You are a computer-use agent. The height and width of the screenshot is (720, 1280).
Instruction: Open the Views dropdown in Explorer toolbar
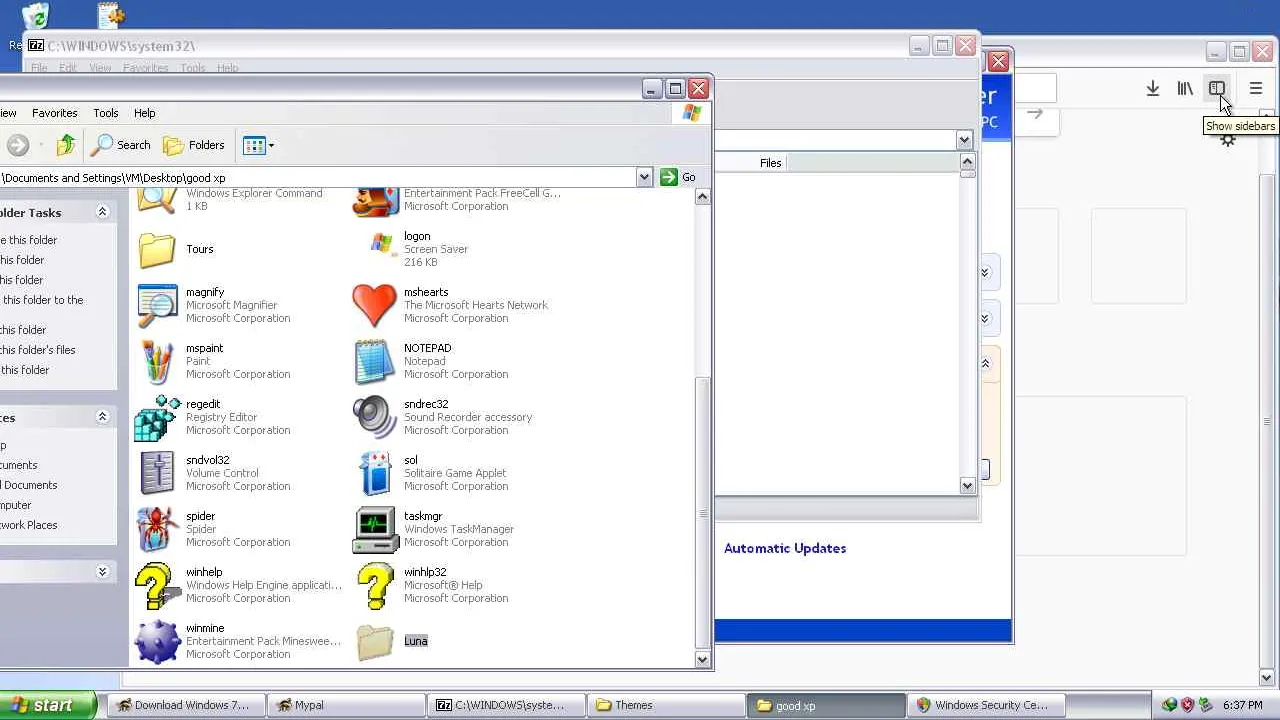pyautogui.click(x=258, y=145)
